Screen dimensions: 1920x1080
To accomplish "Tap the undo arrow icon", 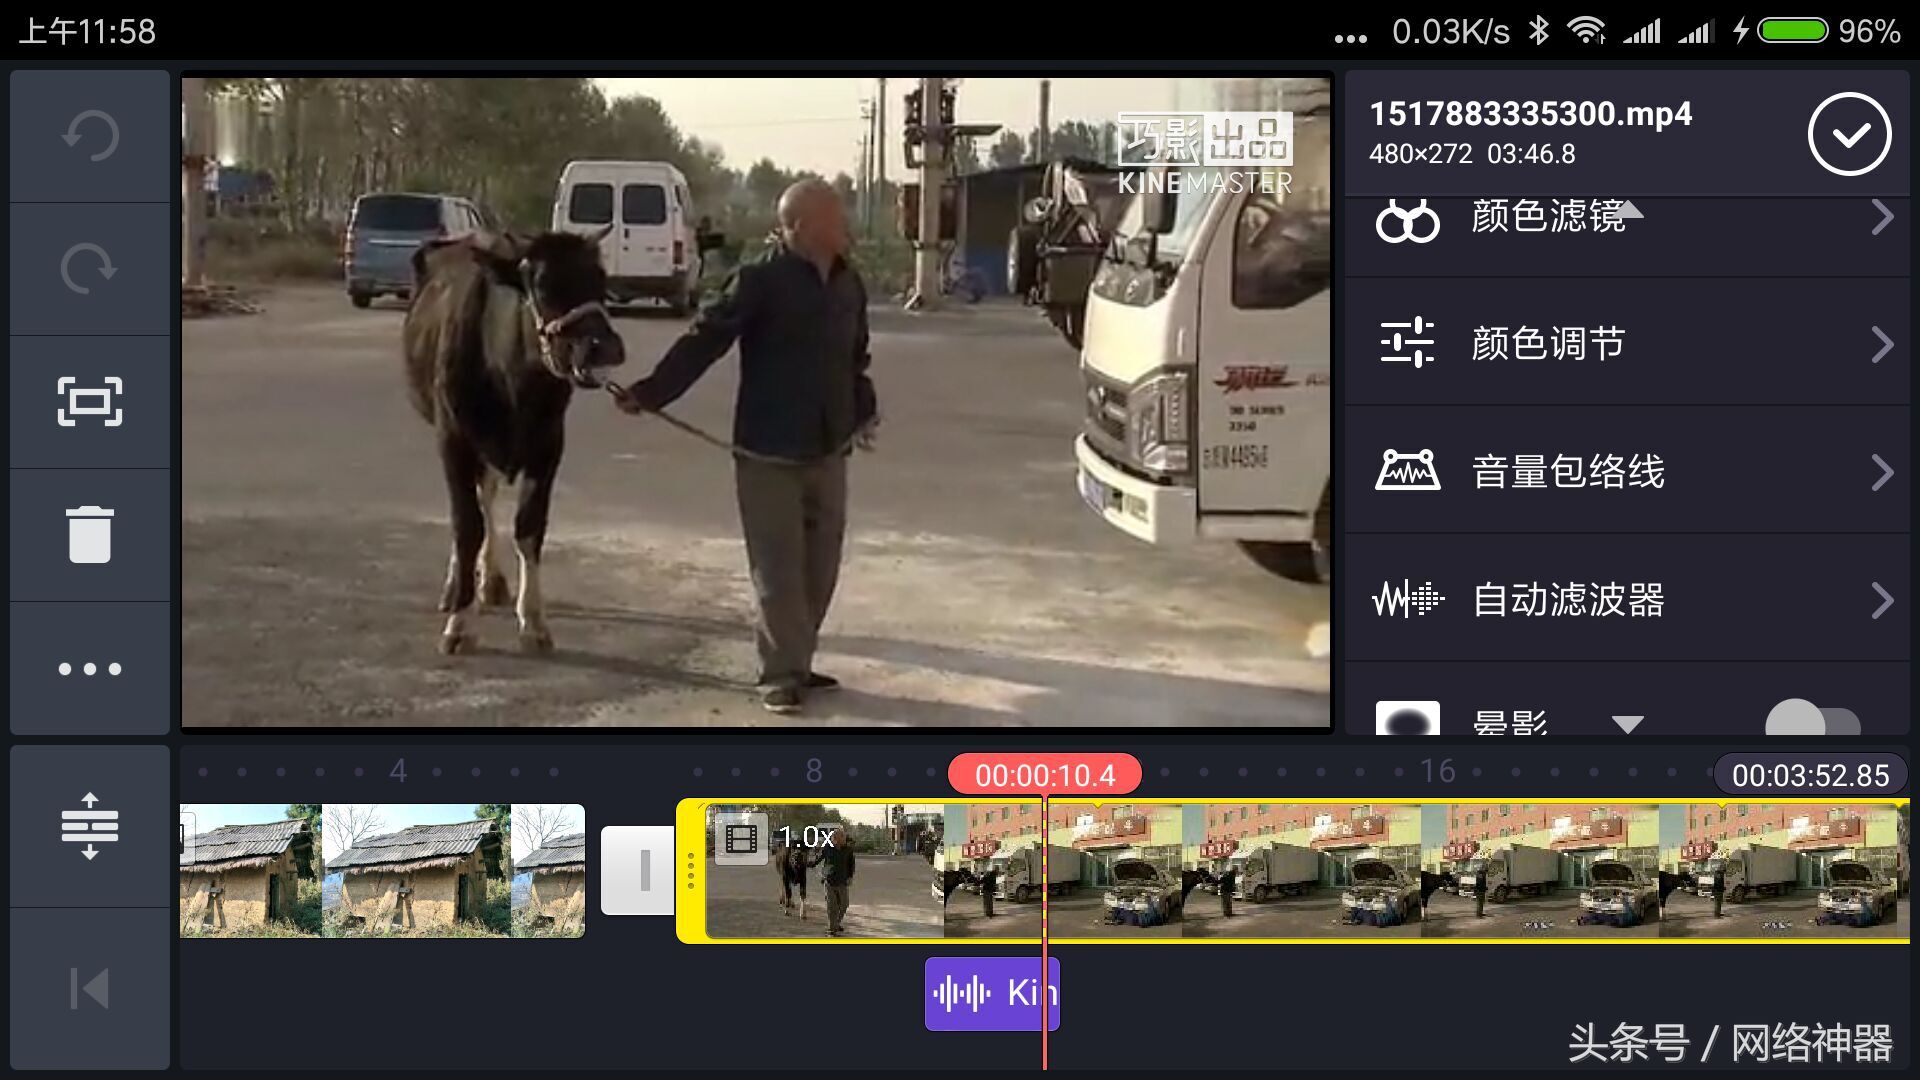I will pos(89,135).
